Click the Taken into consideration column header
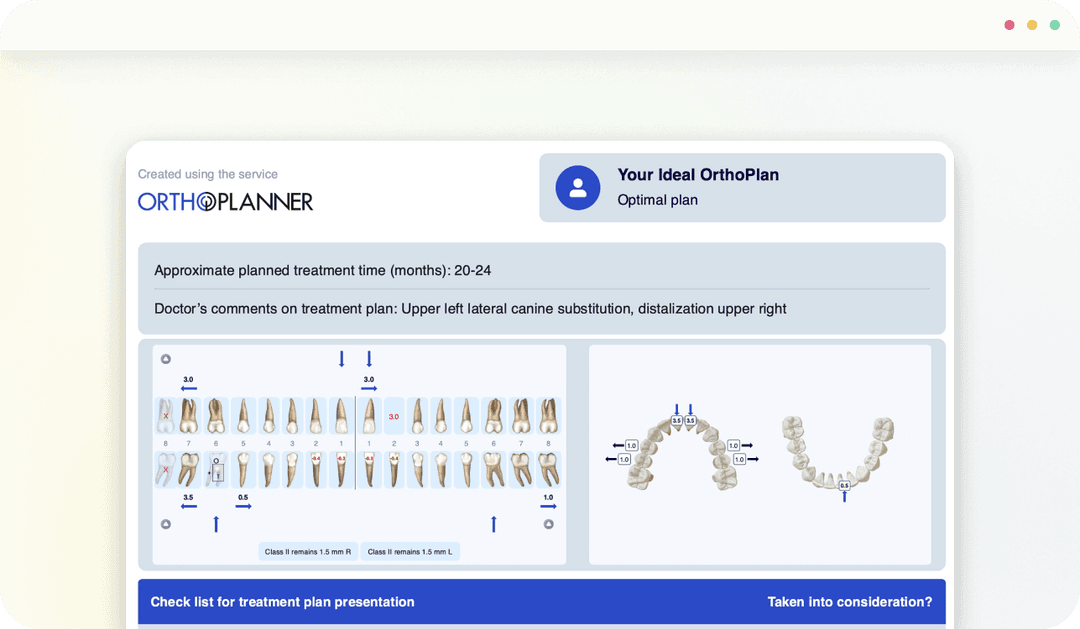The height and width of the screenshot is (629, 1080). (x=849, y=602)
